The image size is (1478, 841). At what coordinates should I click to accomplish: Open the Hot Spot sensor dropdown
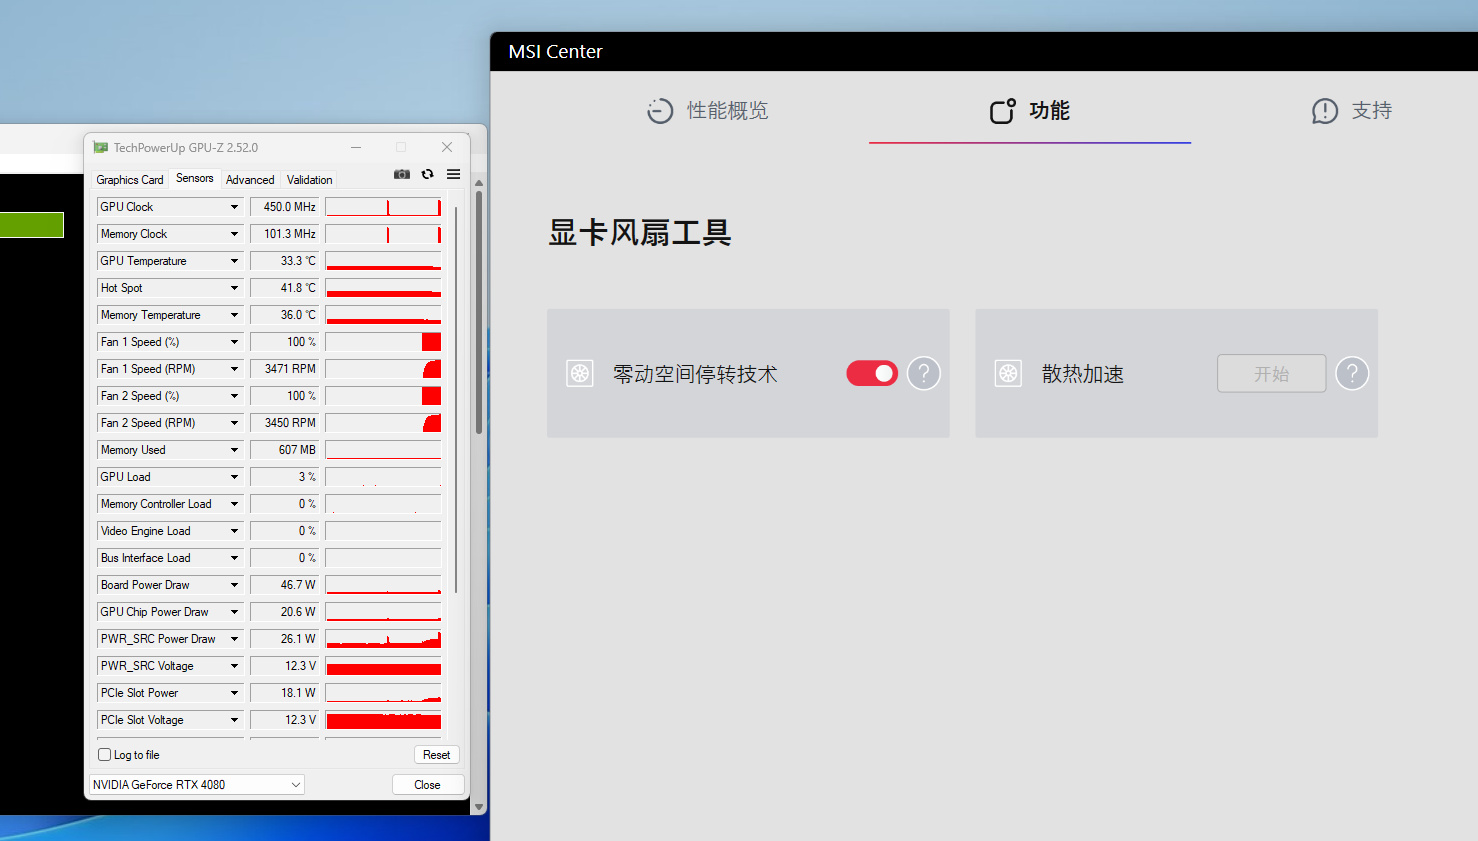234,288
